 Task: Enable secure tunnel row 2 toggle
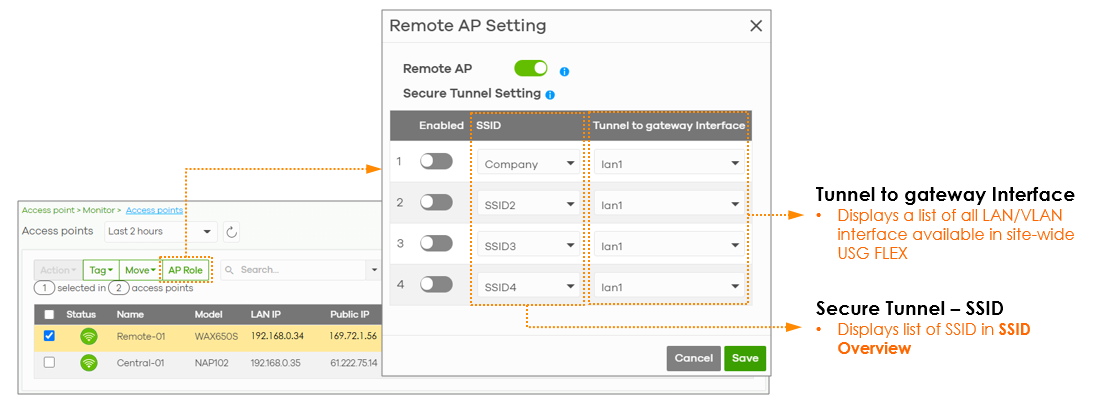[436, 203]
